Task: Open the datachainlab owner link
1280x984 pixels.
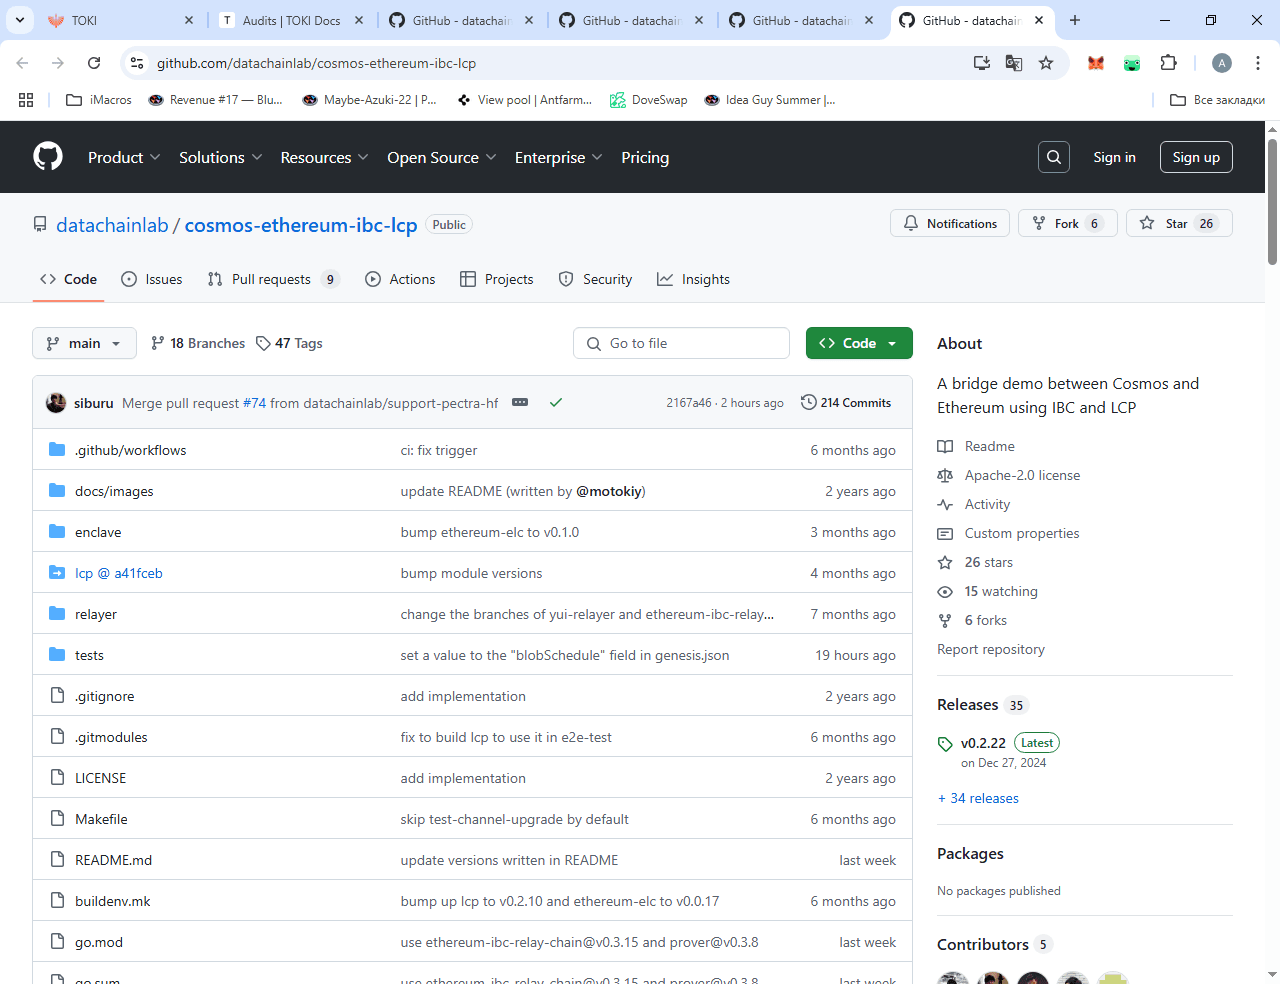Action: pos(112,225)
